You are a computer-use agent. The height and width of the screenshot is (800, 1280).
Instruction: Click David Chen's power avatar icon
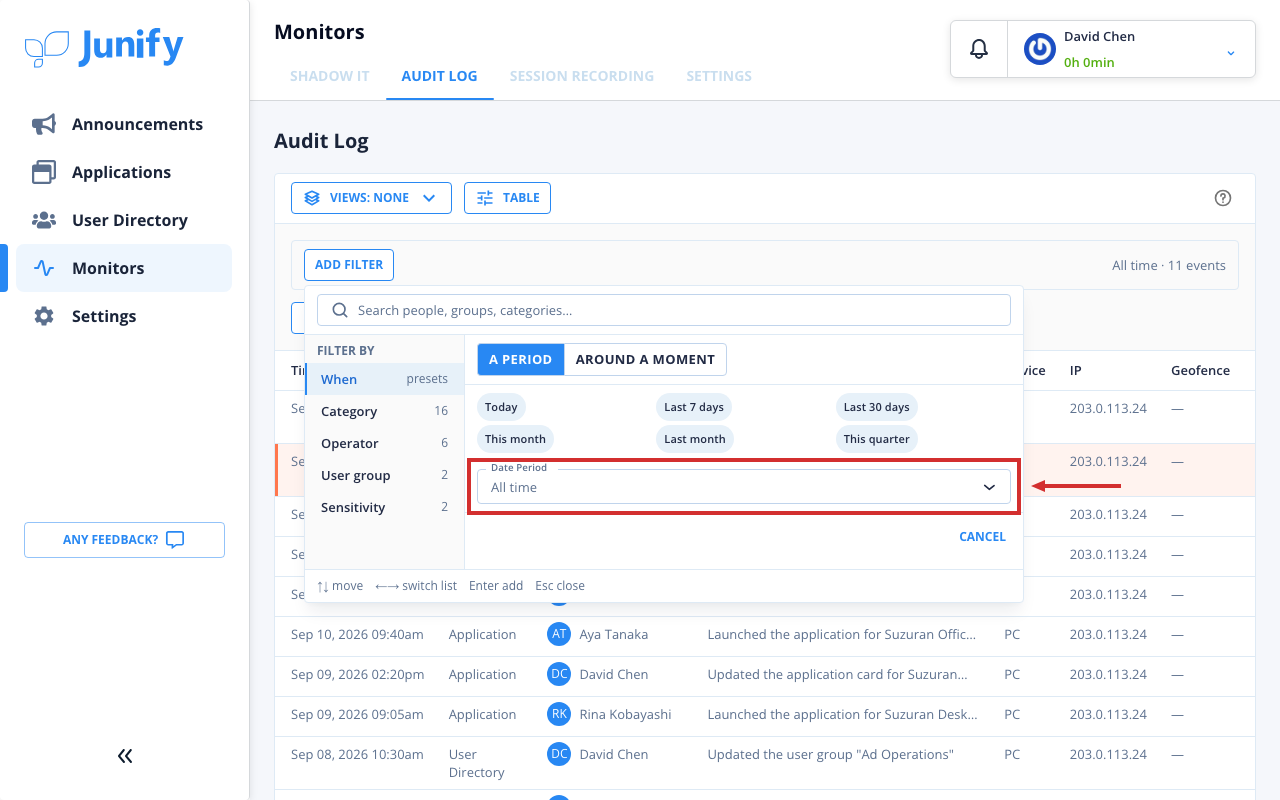1040,48
